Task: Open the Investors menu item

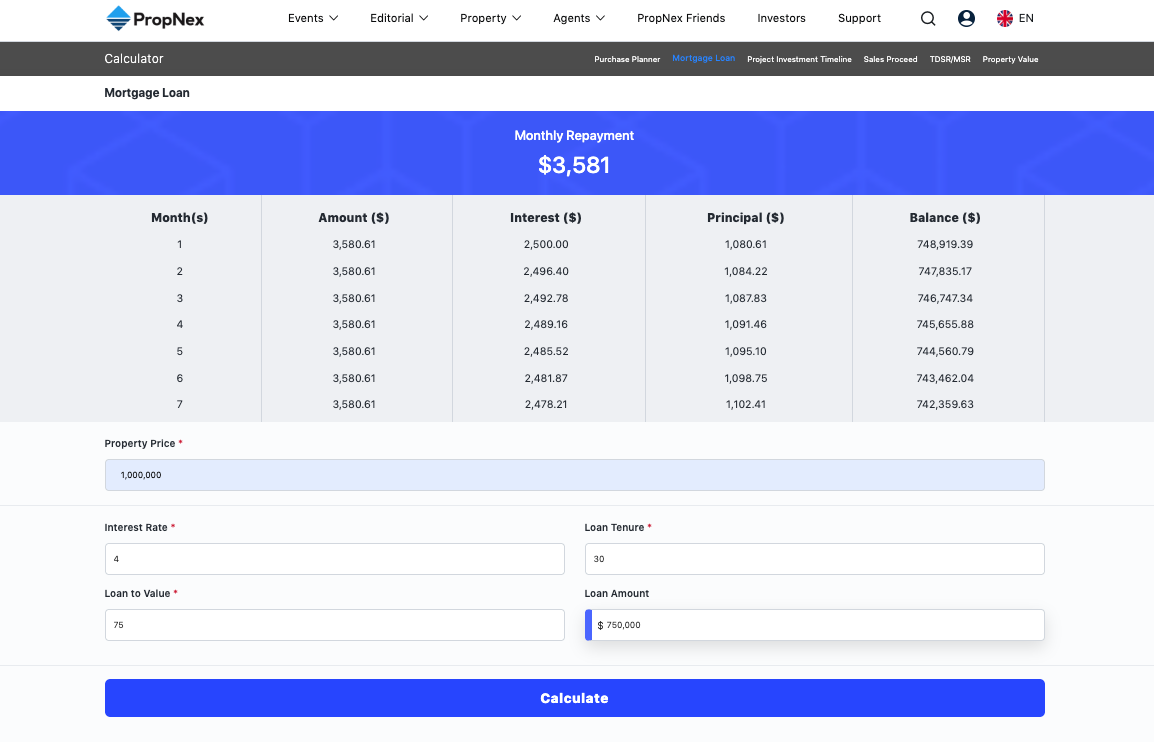Action: 781,18
